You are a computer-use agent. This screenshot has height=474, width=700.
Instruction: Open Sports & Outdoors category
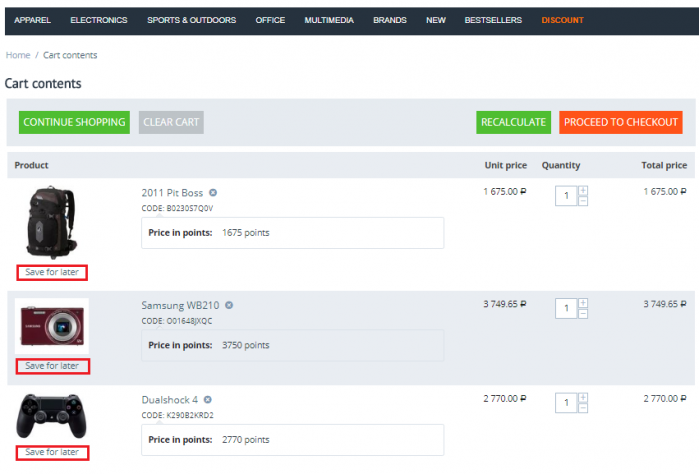[192, 21]
